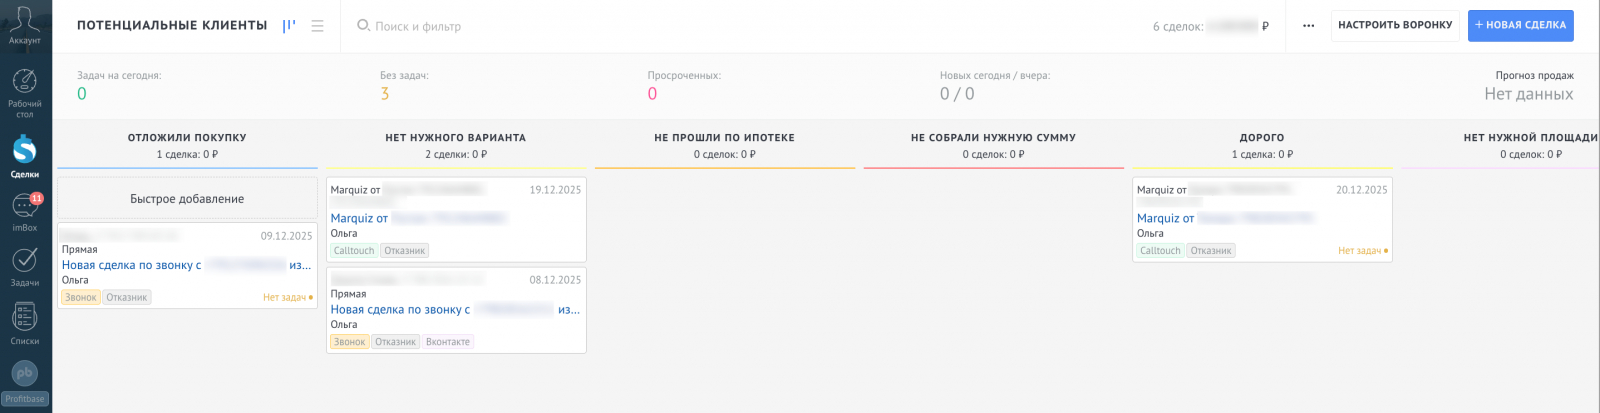
Task: Switch to pipeline board view icon
Action: coord(289,26)
